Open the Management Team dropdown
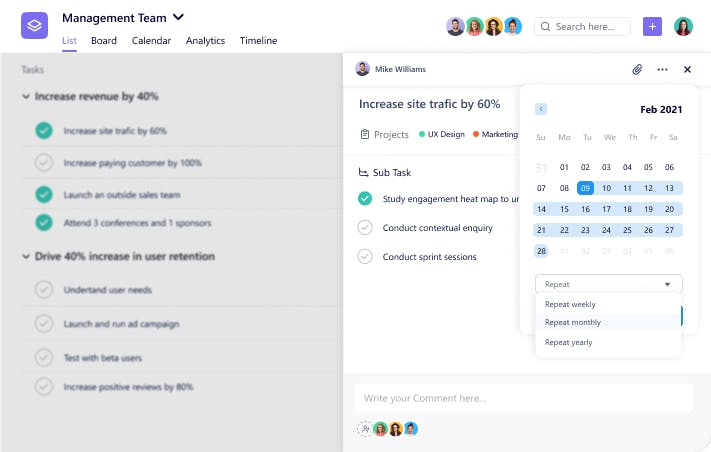Screen dimensions: 711x452 click(178, 17)
